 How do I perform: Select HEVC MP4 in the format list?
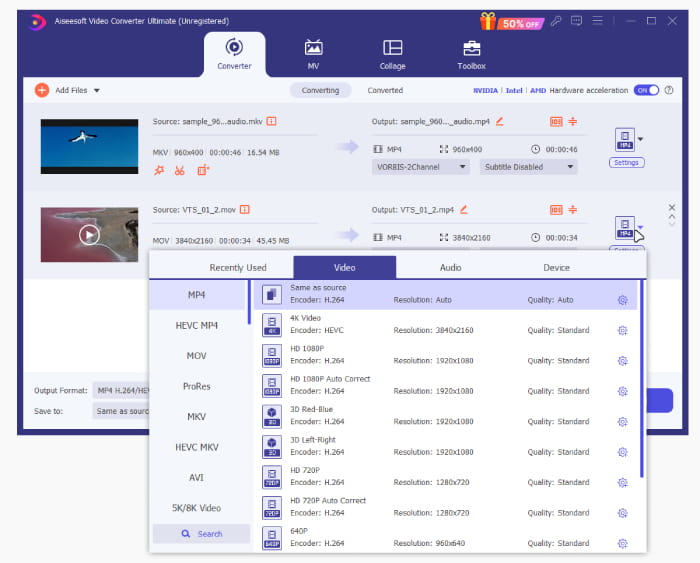[196, 325]
